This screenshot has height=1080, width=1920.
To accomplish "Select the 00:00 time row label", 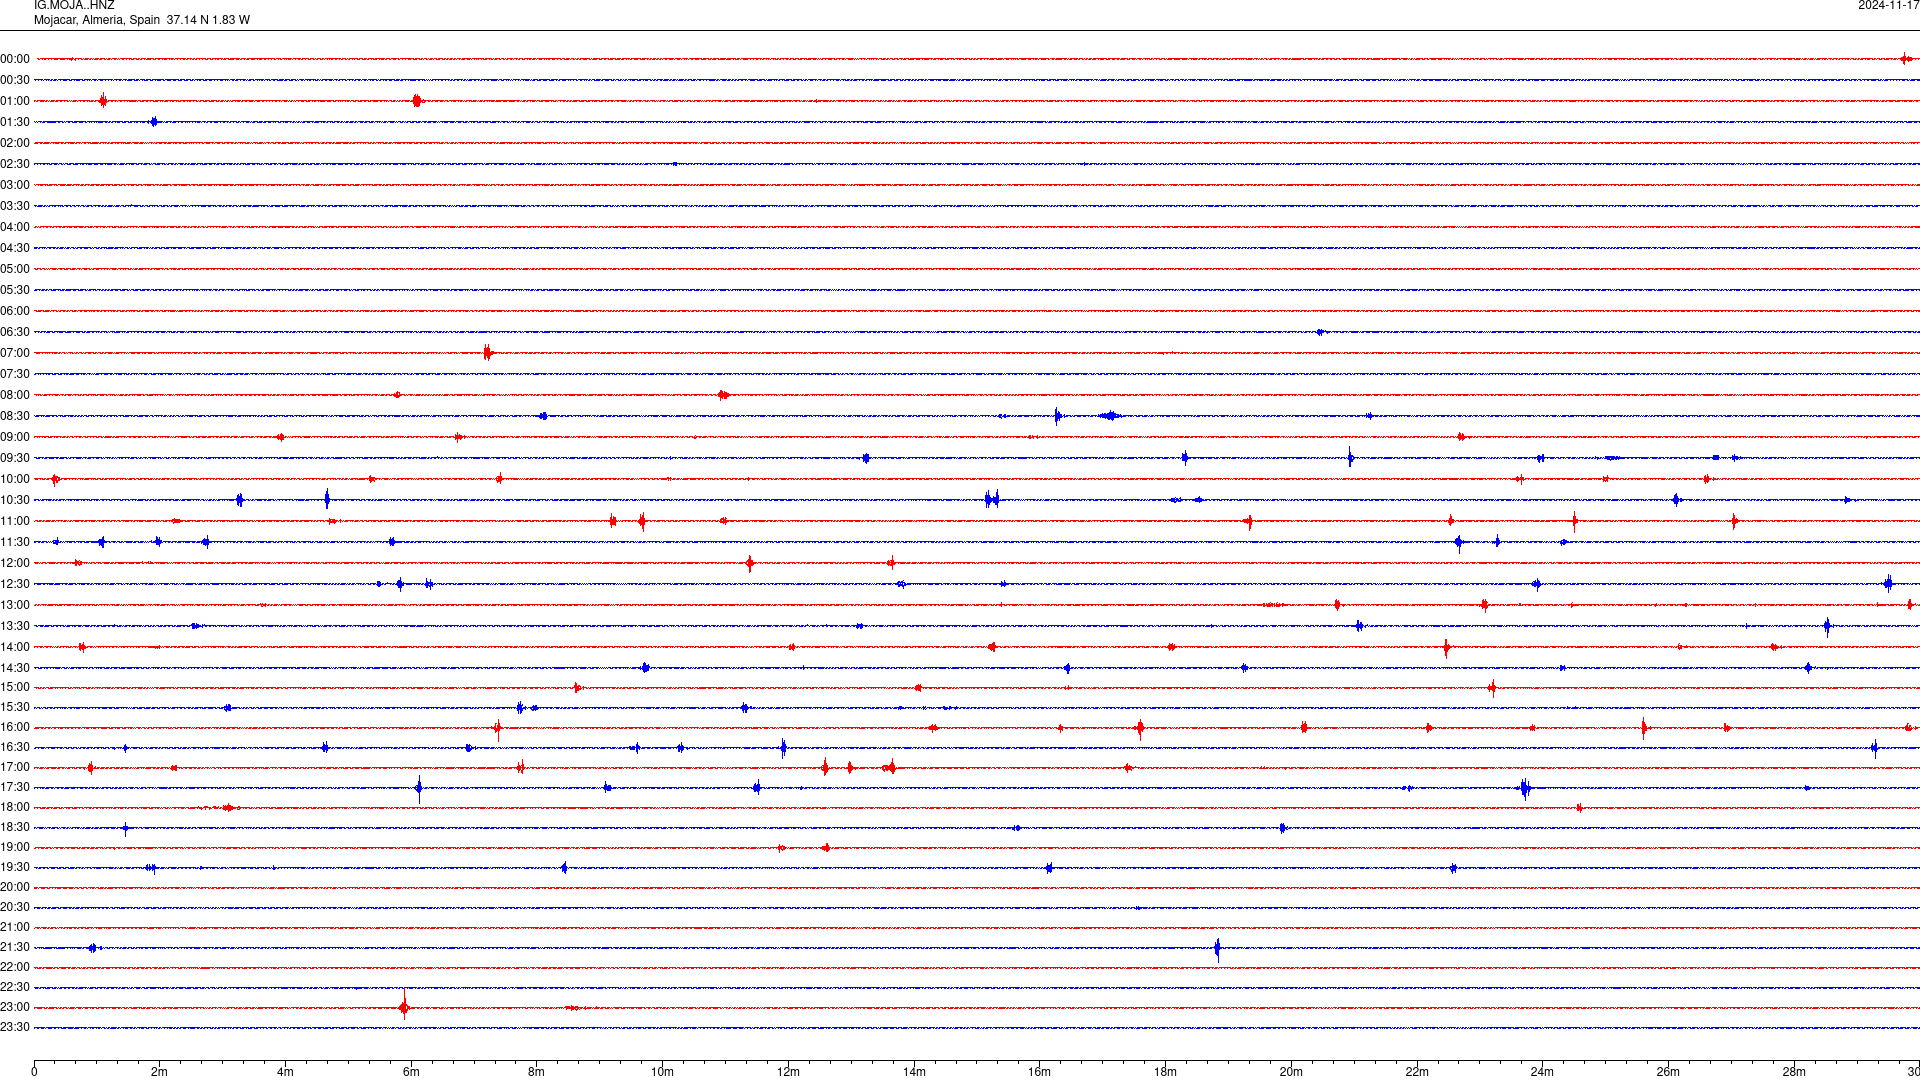I will tap(15, 59).
